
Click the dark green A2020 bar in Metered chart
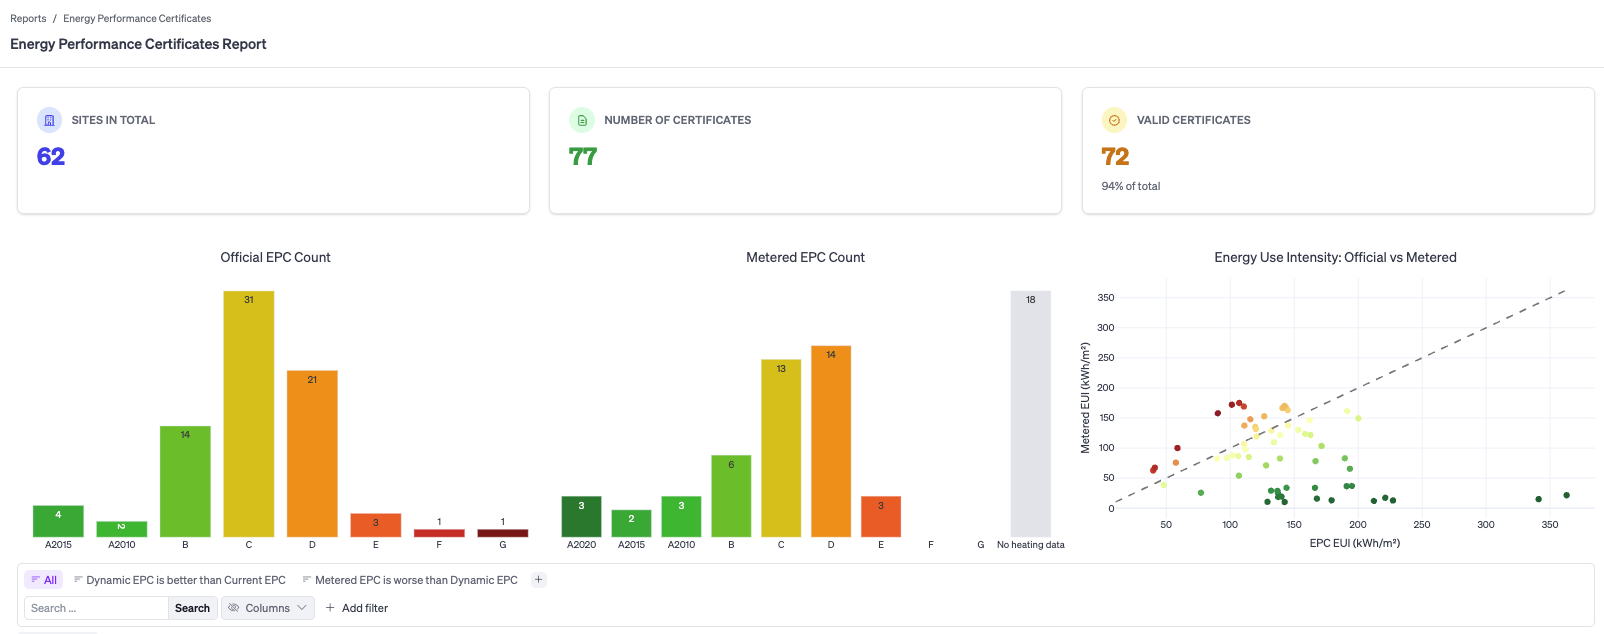[x=581, y=516]
